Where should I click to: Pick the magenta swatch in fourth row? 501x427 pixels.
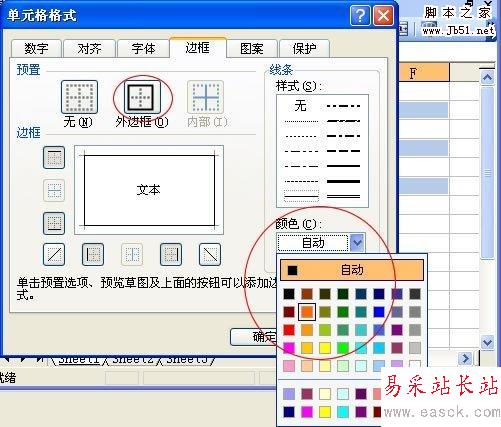289,348
